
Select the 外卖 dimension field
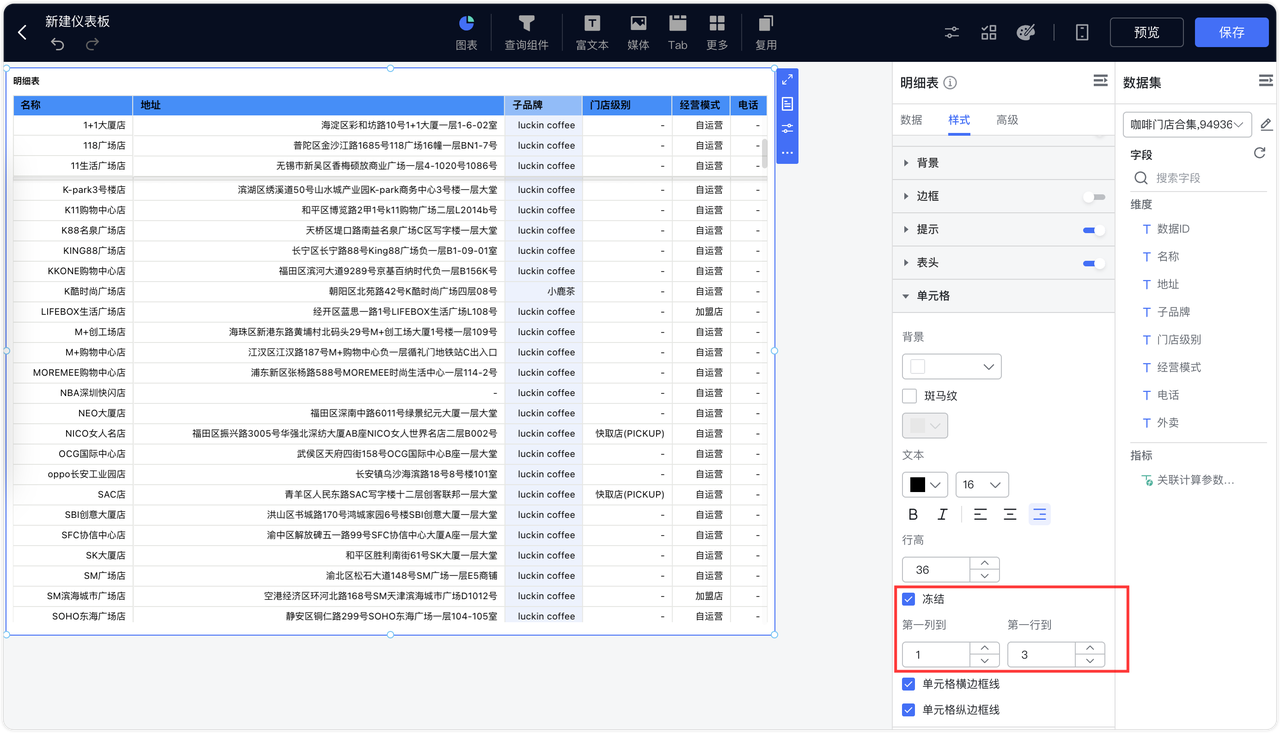(1167, 423)
